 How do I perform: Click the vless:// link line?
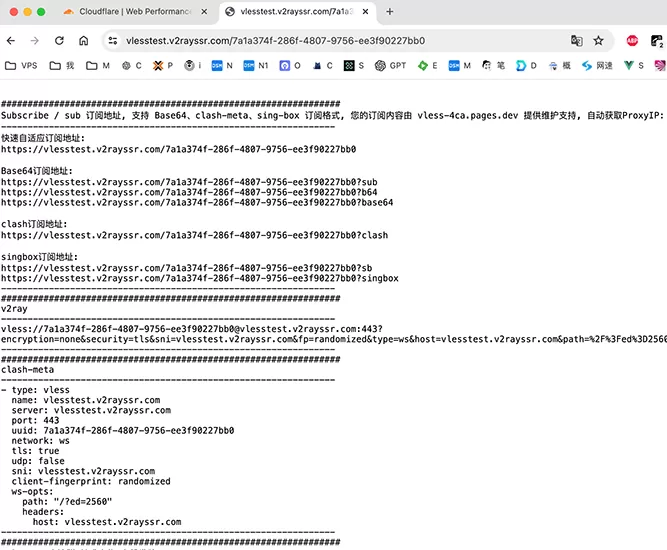tap(192, 329)
